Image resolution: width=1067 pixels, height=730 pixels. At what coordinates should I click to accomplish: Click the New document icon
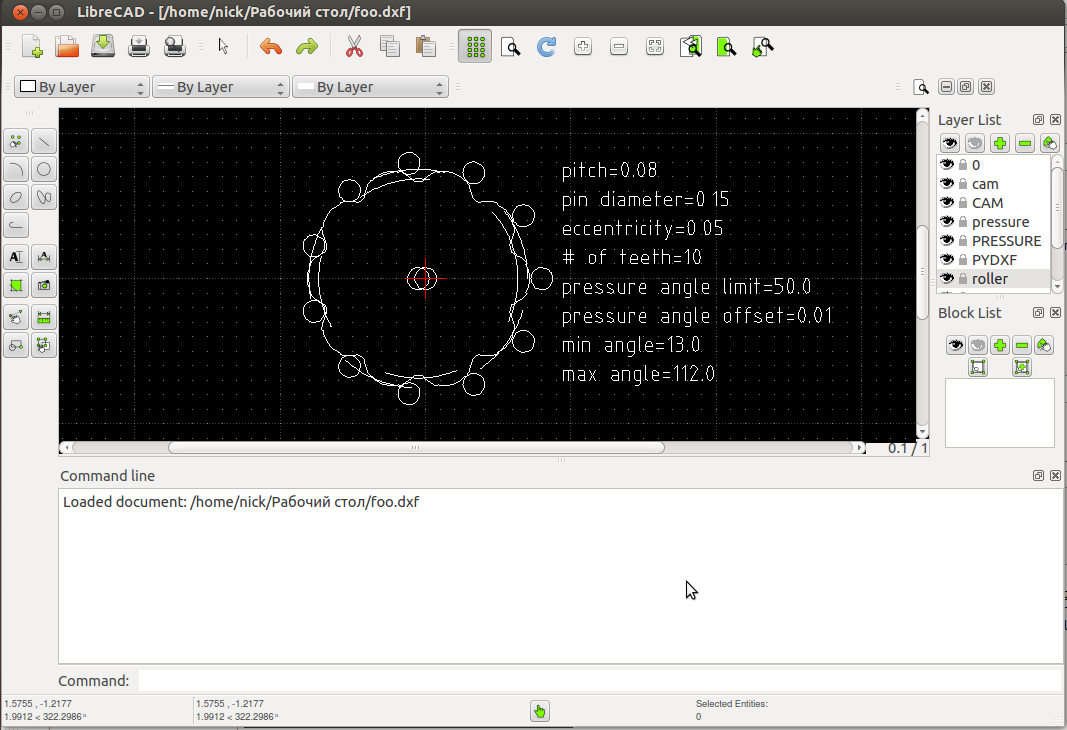32,46
